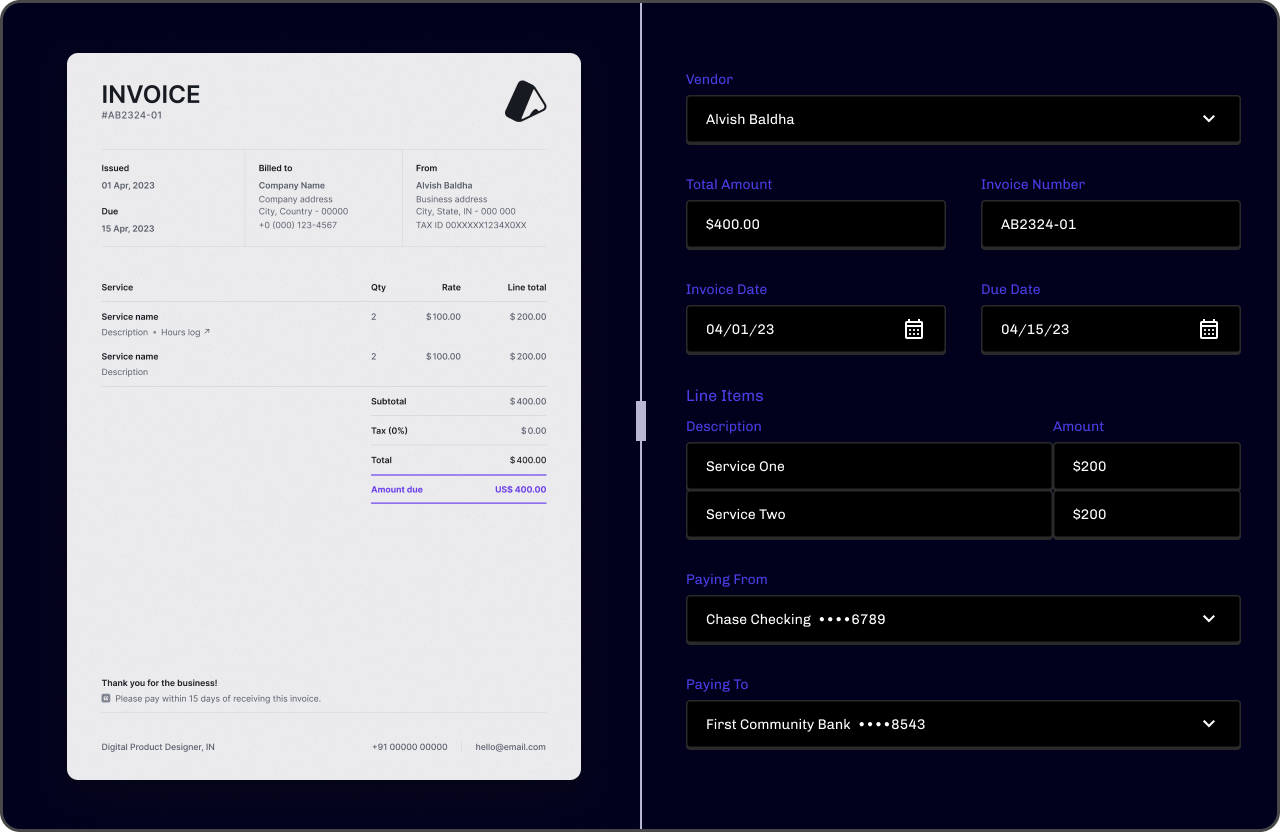Expand the Paying From account dropdown

[1208, 619]
